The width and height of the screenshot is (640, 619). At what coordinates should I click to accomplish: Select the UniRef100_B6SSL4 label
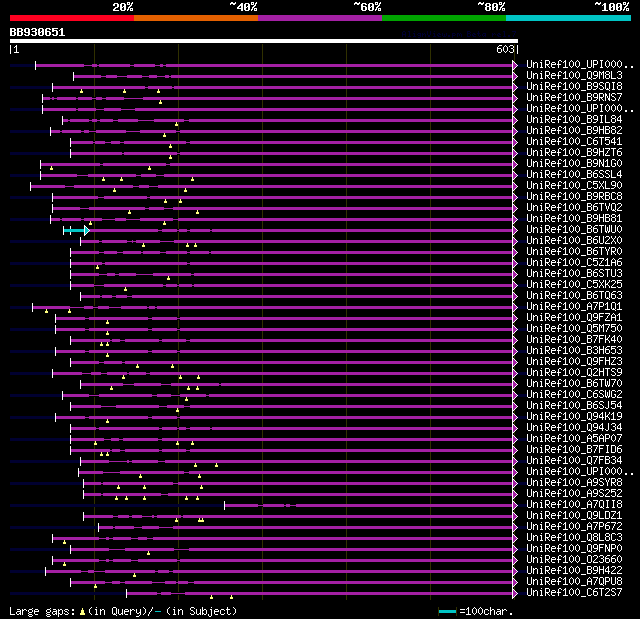click(574, 175)
